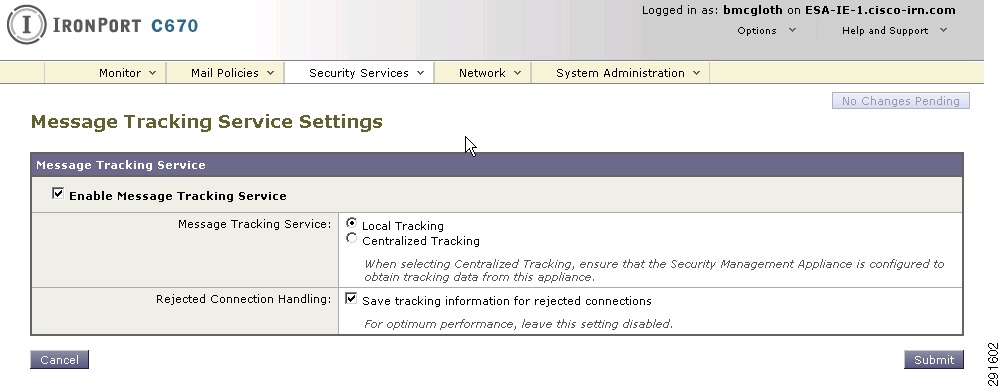1001x387 pixels.
Task: Uncheck Save tracking information for rejected connections
Action: tap(351, 299)
